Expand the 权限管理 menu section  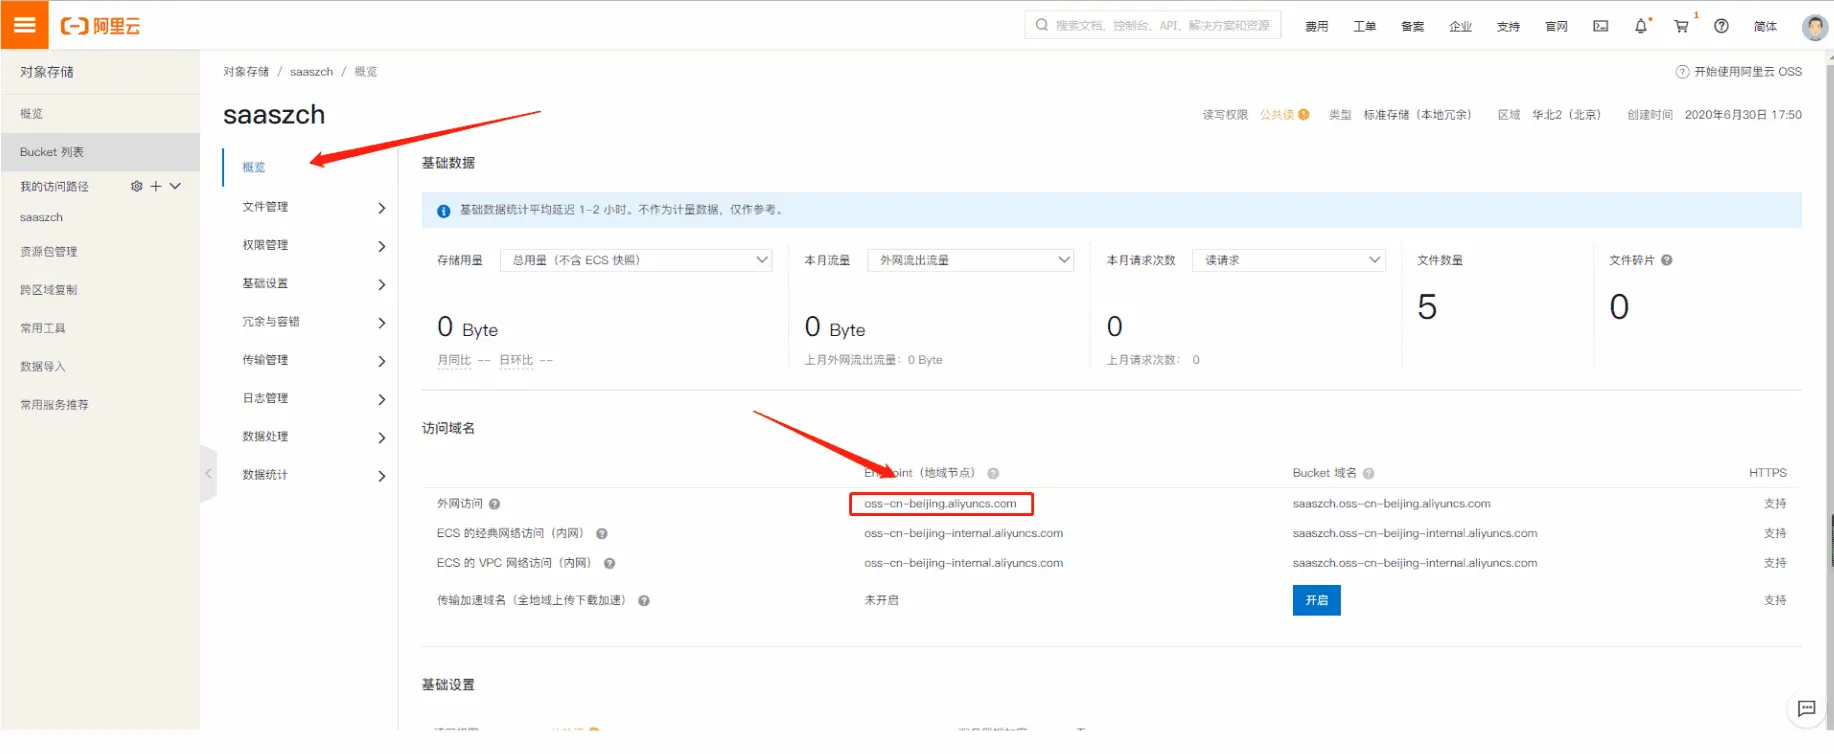(x=312, y=245)
